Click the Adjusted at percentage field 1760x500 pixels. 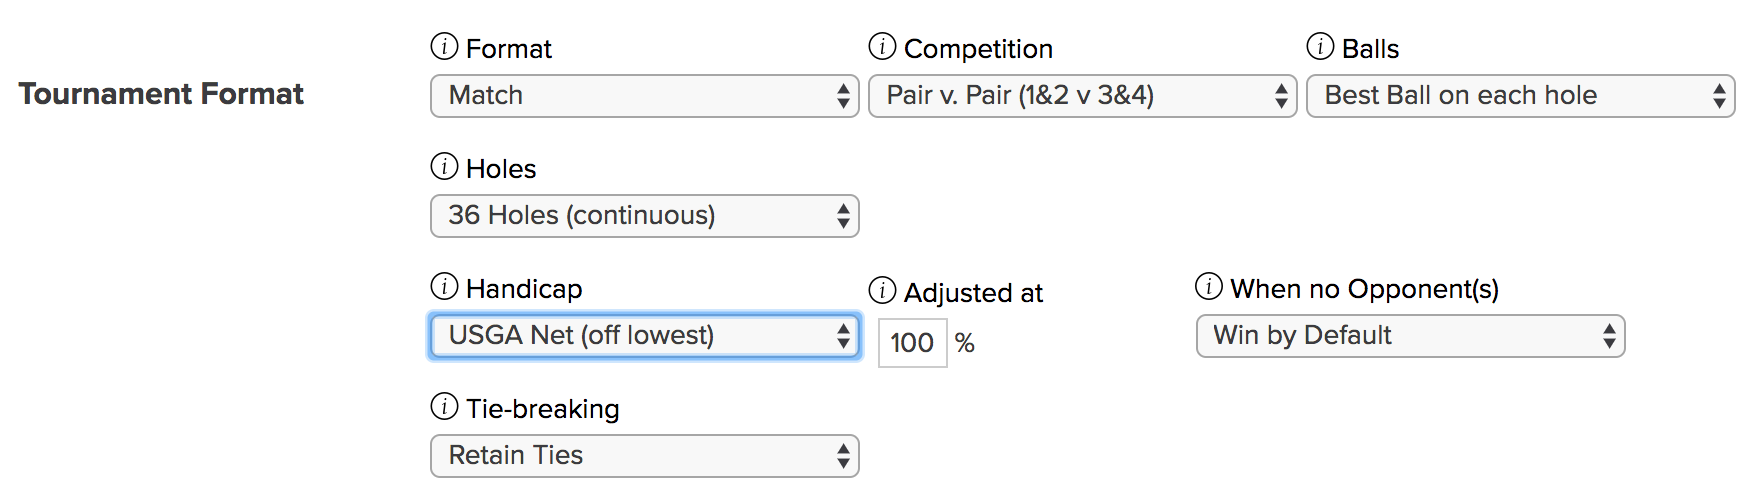click(913, 343)
